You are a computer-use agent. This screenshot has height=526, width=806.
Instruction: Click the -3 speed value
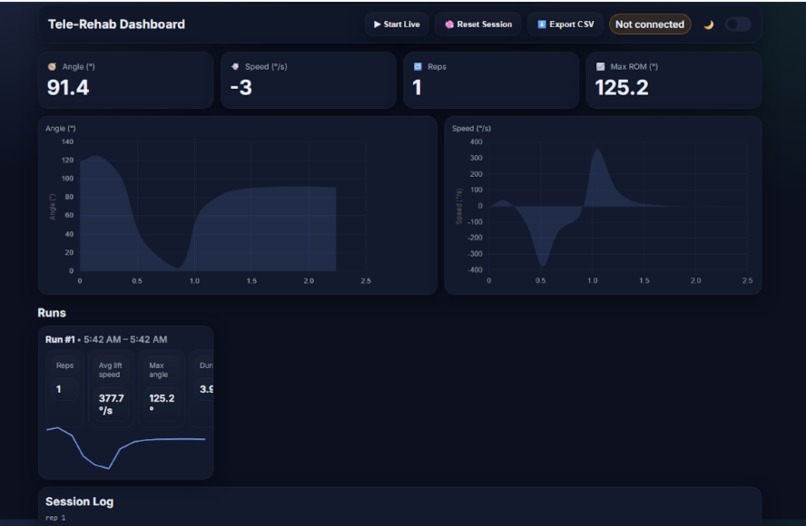[x=241, y=87]
